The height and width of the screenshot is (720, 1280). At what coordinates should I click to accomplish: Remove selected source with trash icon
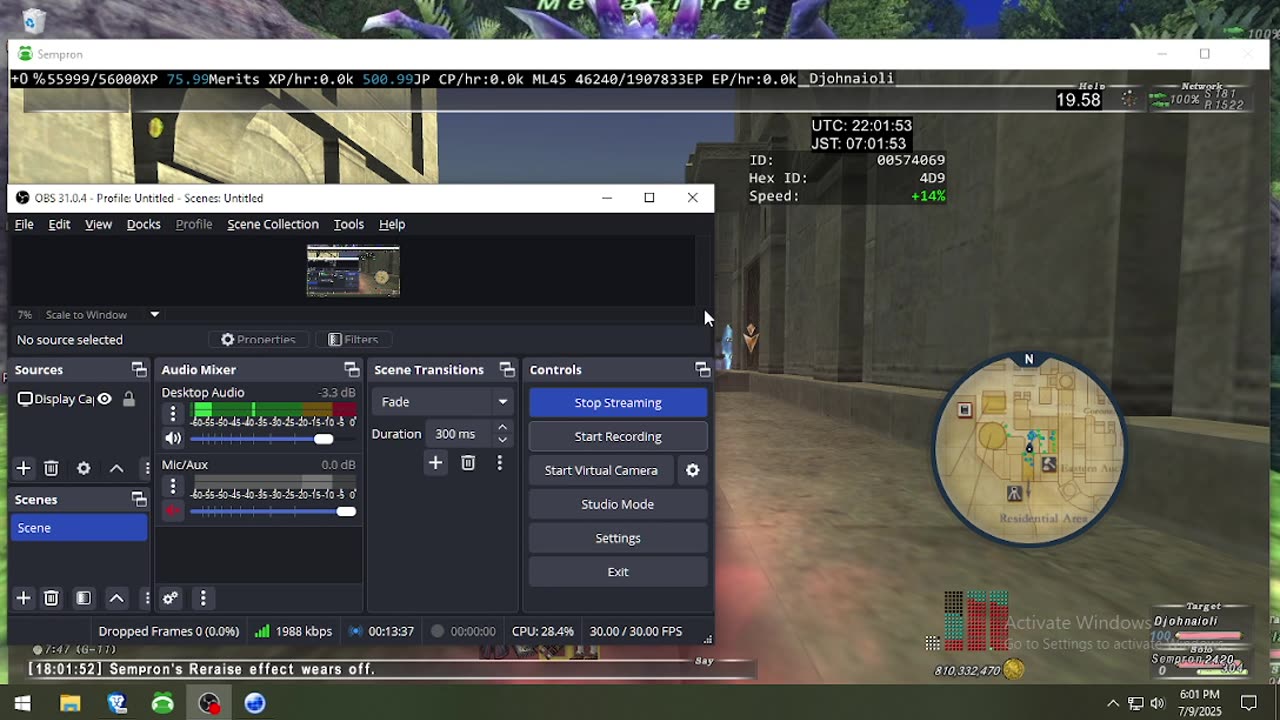[x=51, y=468]
